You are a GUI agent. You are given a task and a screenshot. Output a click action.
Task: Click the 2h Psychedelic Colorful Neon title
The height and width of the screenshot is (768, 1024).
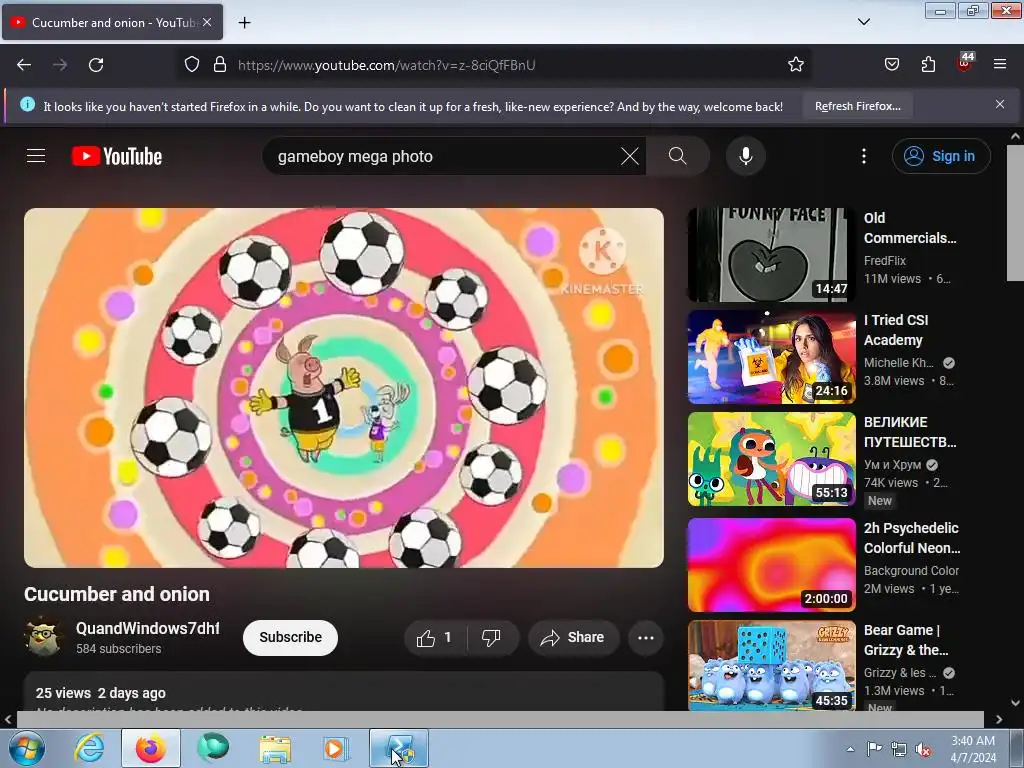tap(912, 537)
